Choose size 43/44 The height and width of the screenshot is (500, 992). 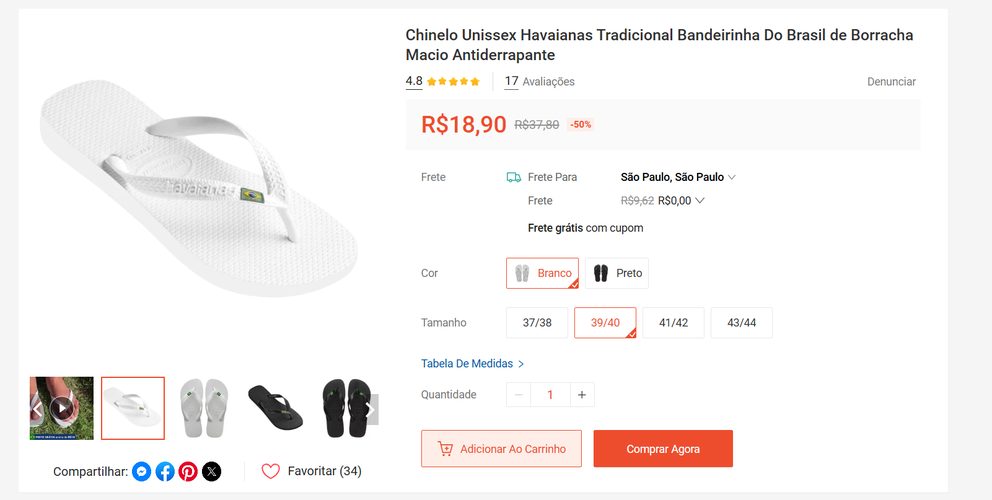coord(741,323)
